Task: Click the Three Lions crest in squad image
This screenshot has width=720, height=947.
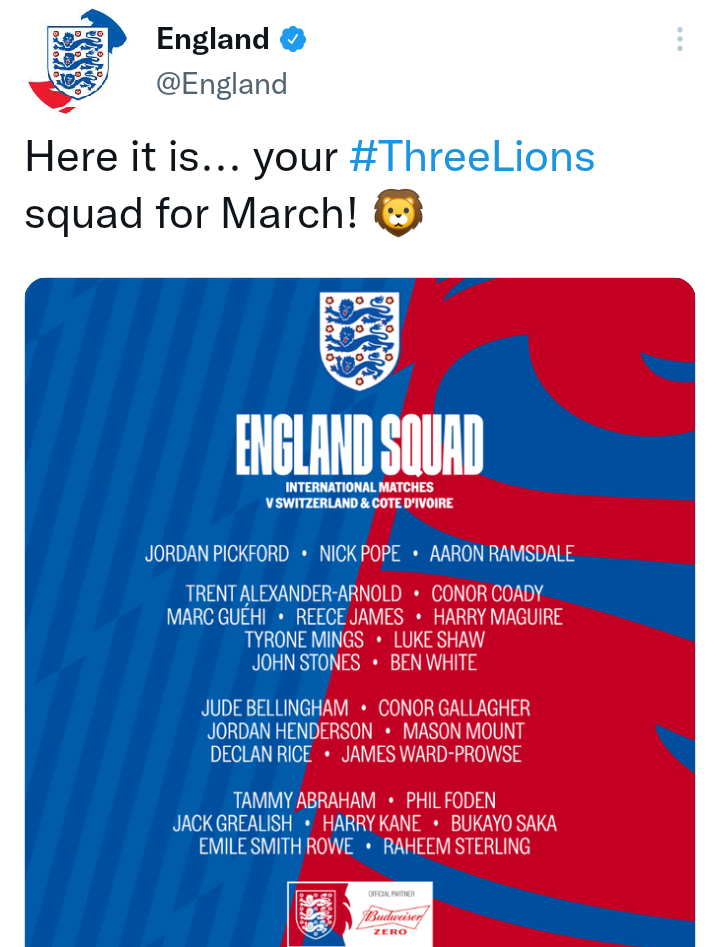Action: pos(359,341)
